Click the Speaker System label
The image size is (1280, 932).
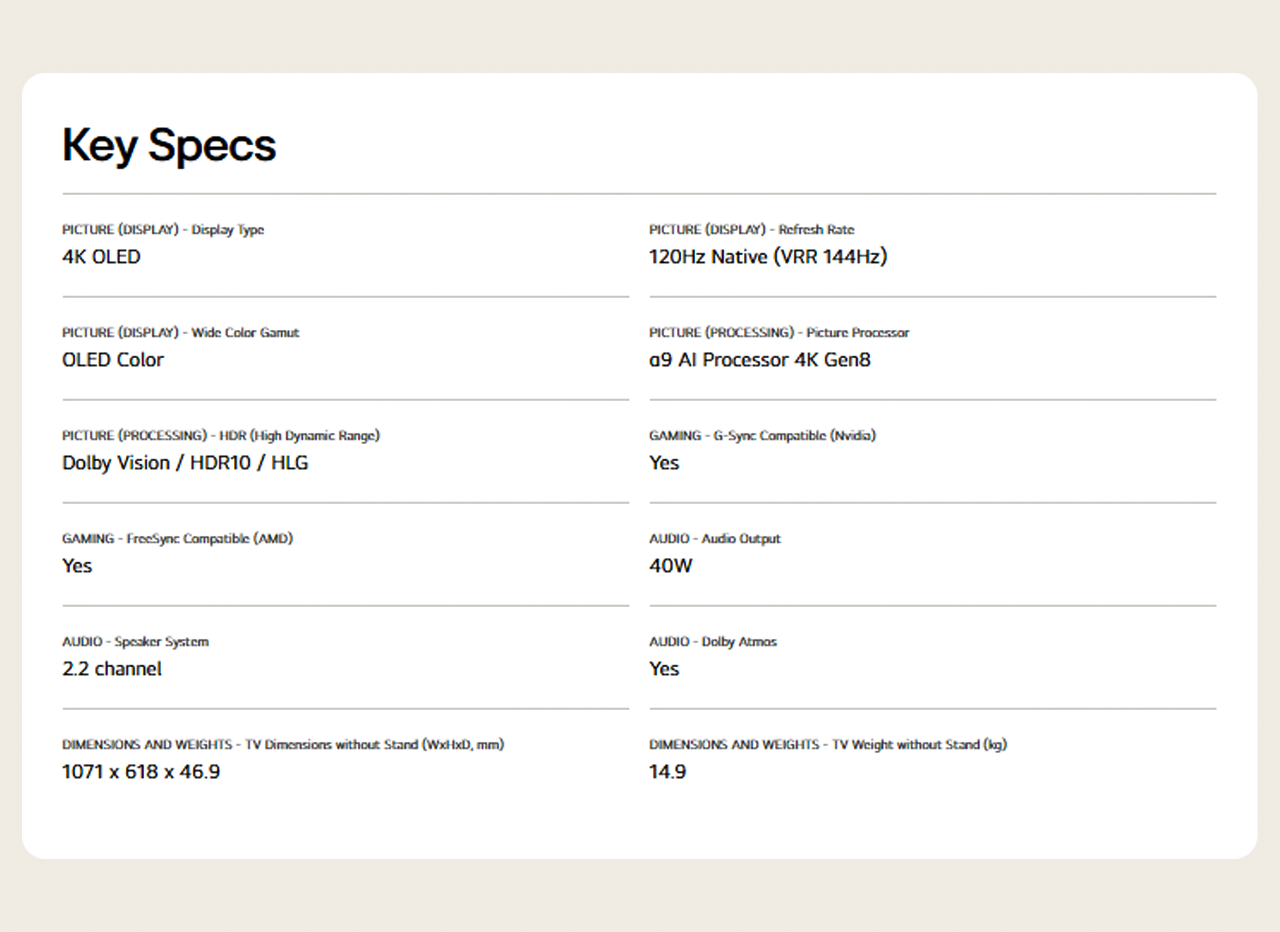click(x=135, y=642)
